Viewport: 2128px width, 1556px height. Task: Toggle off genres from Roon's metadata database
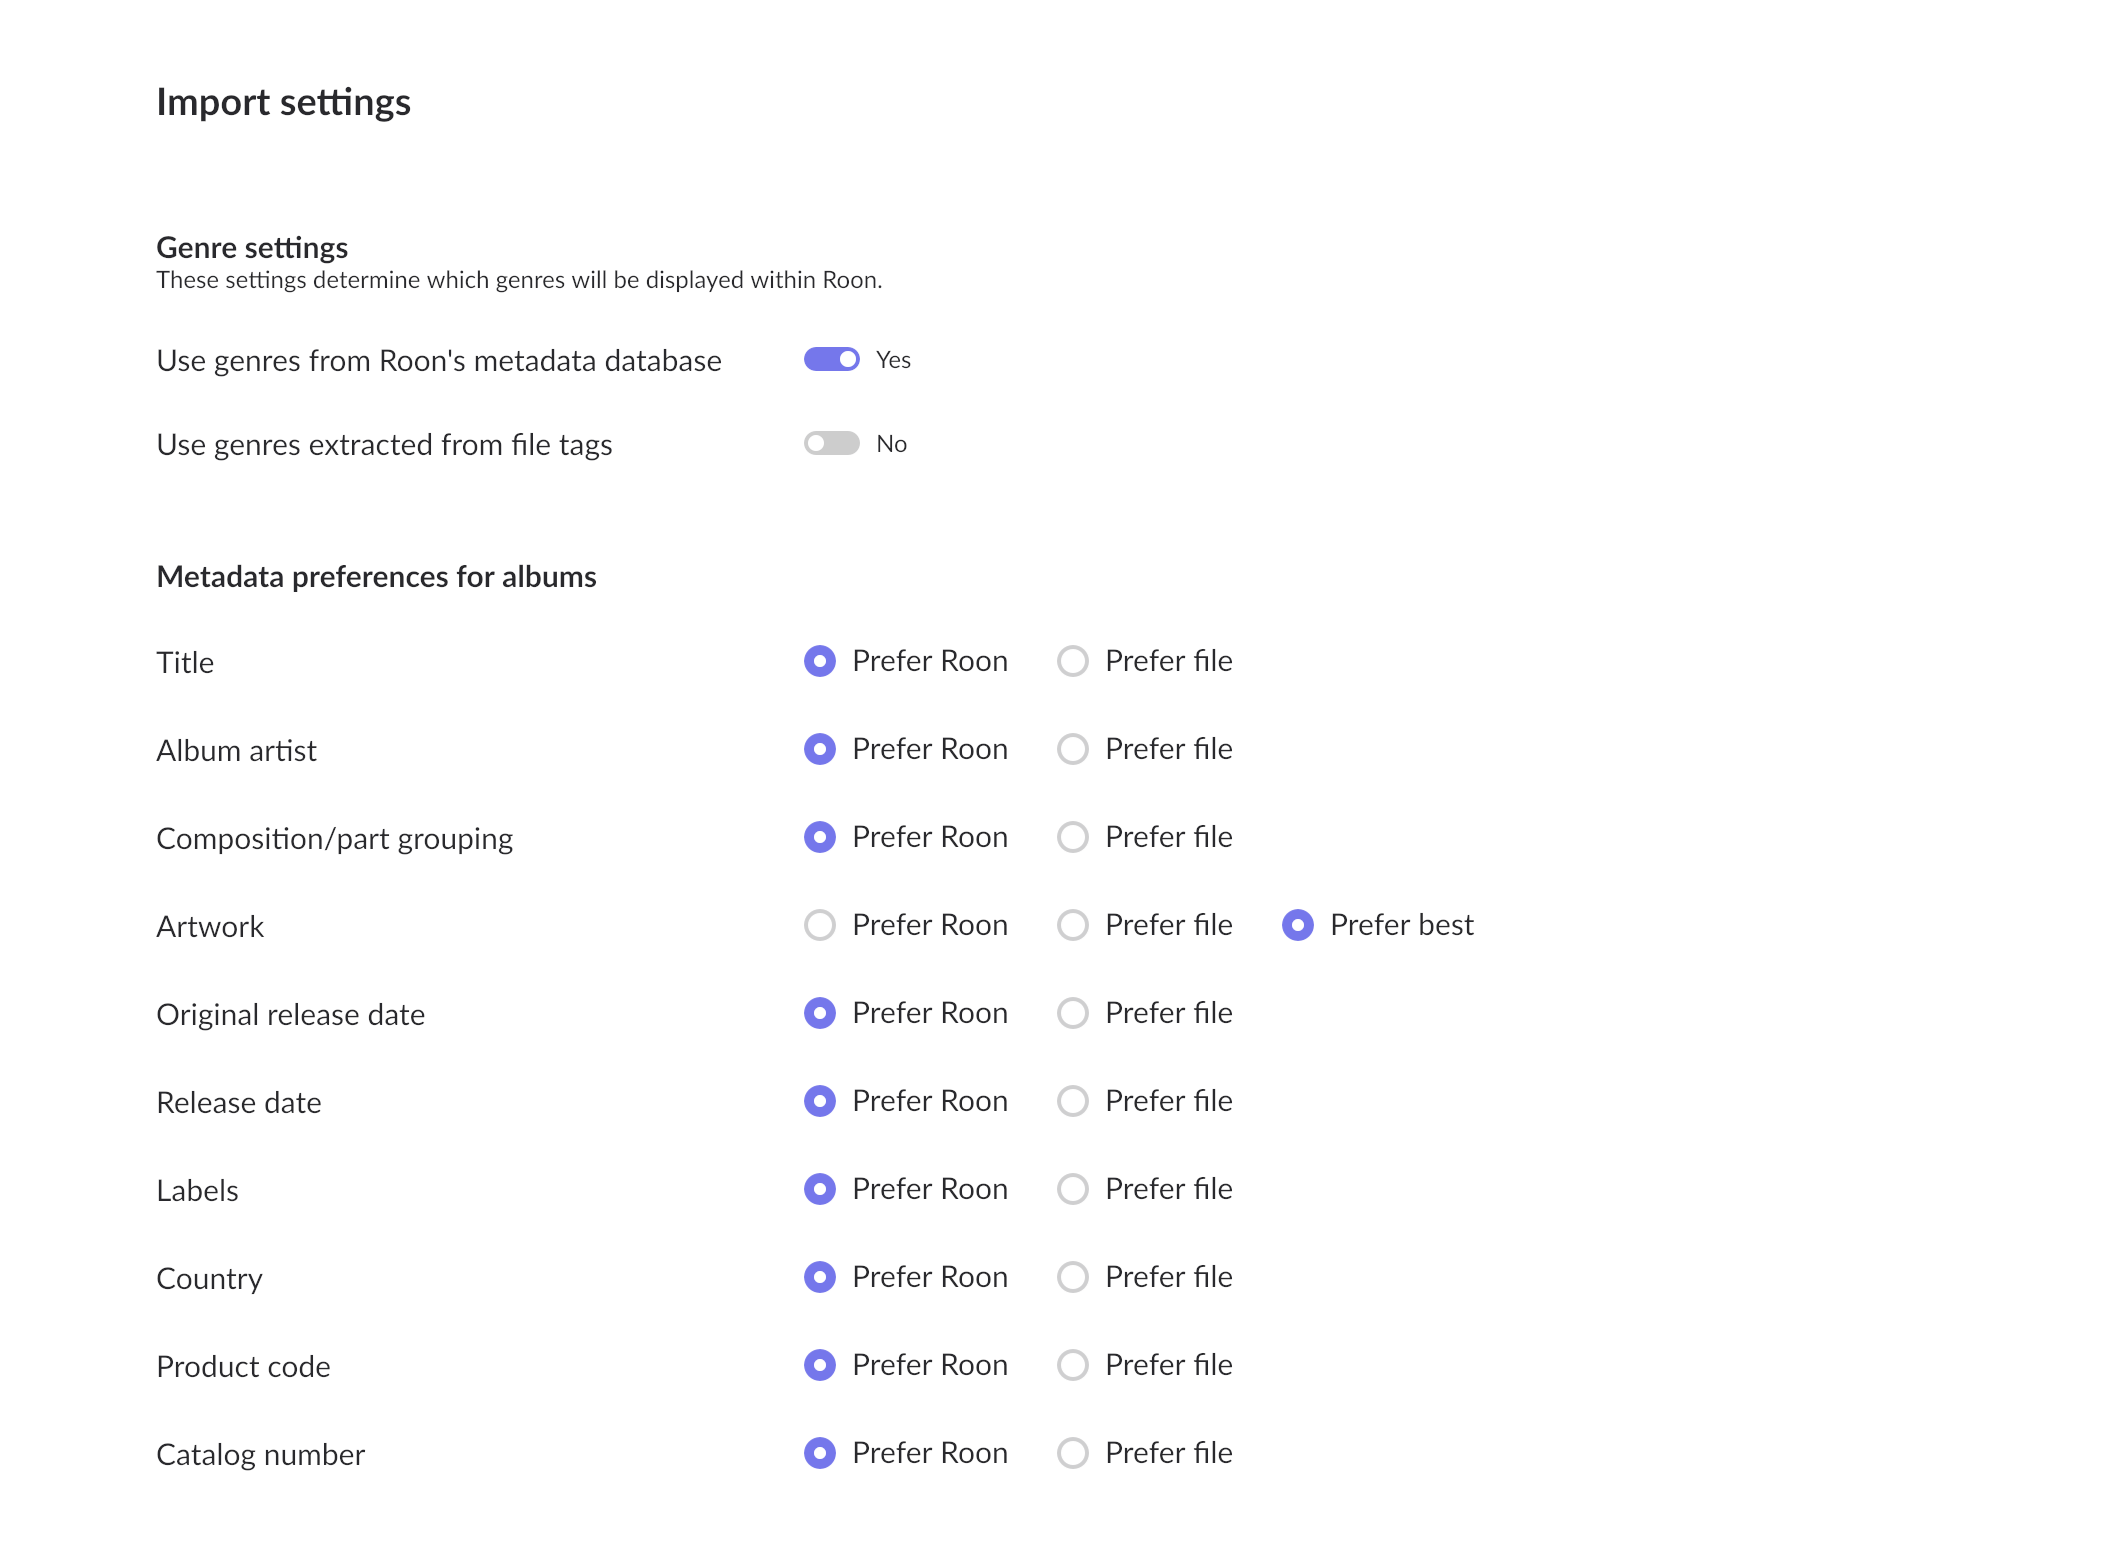pos(831,360)
